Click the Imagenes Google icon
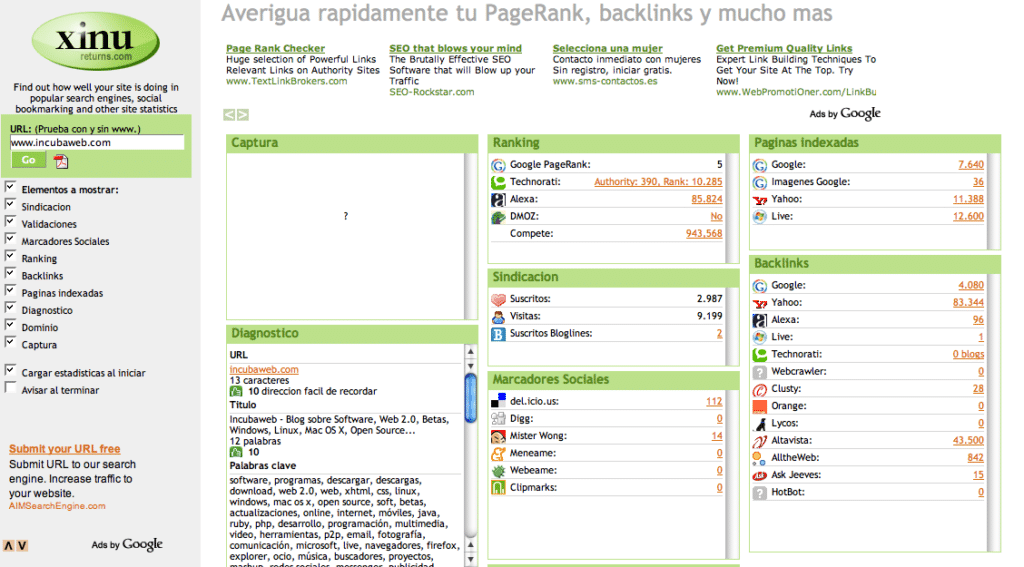Image resolution: width=1024 pixels, height=567 pixels. pyautogui.click(x=760, y=182)
